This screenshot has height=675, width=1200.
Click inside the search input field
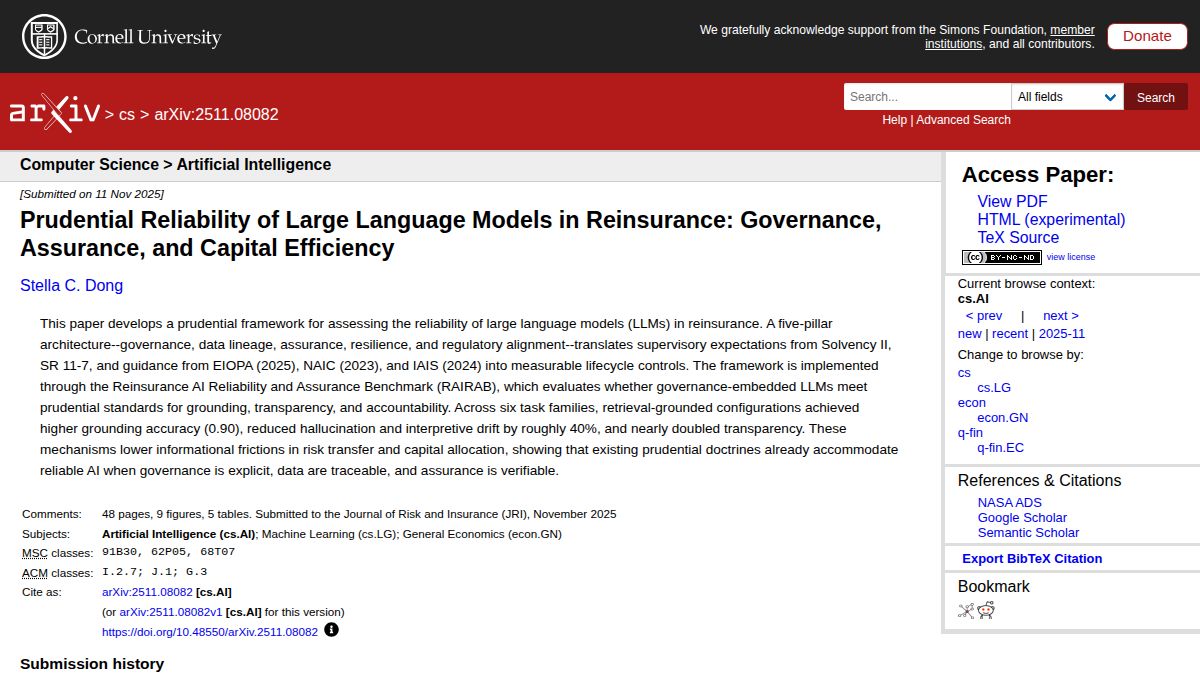[x=925, y=96]
